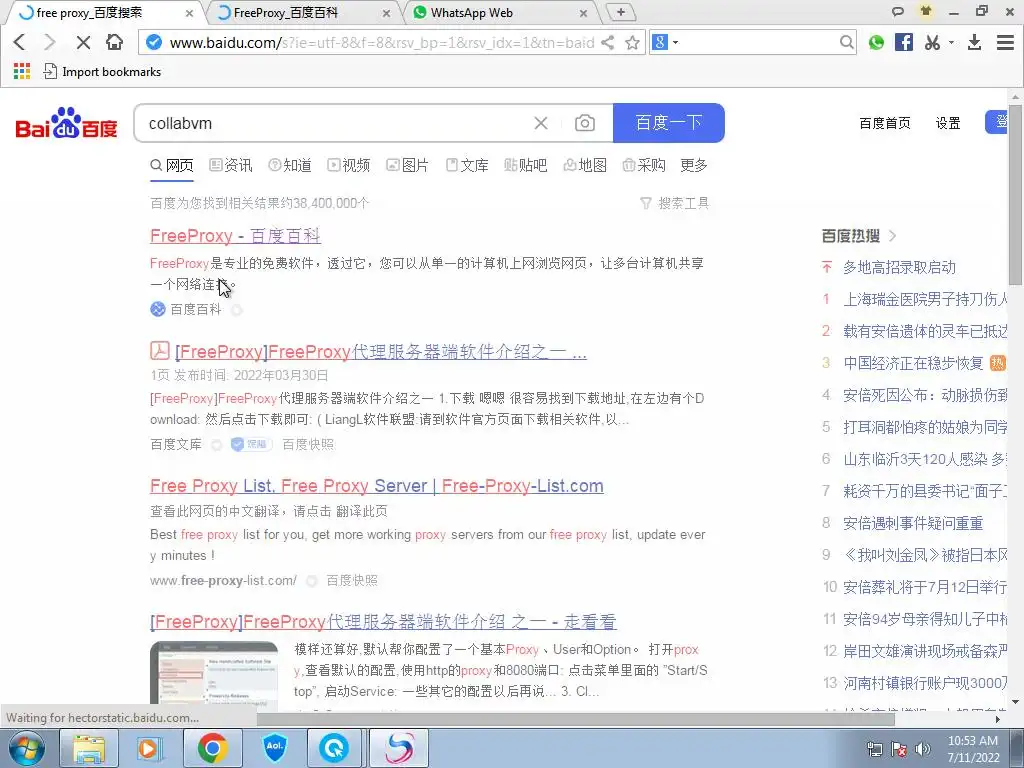Viewport: 1024px width, 768px height.
Task: Click the camera image search icon
Action: (584, 123)
